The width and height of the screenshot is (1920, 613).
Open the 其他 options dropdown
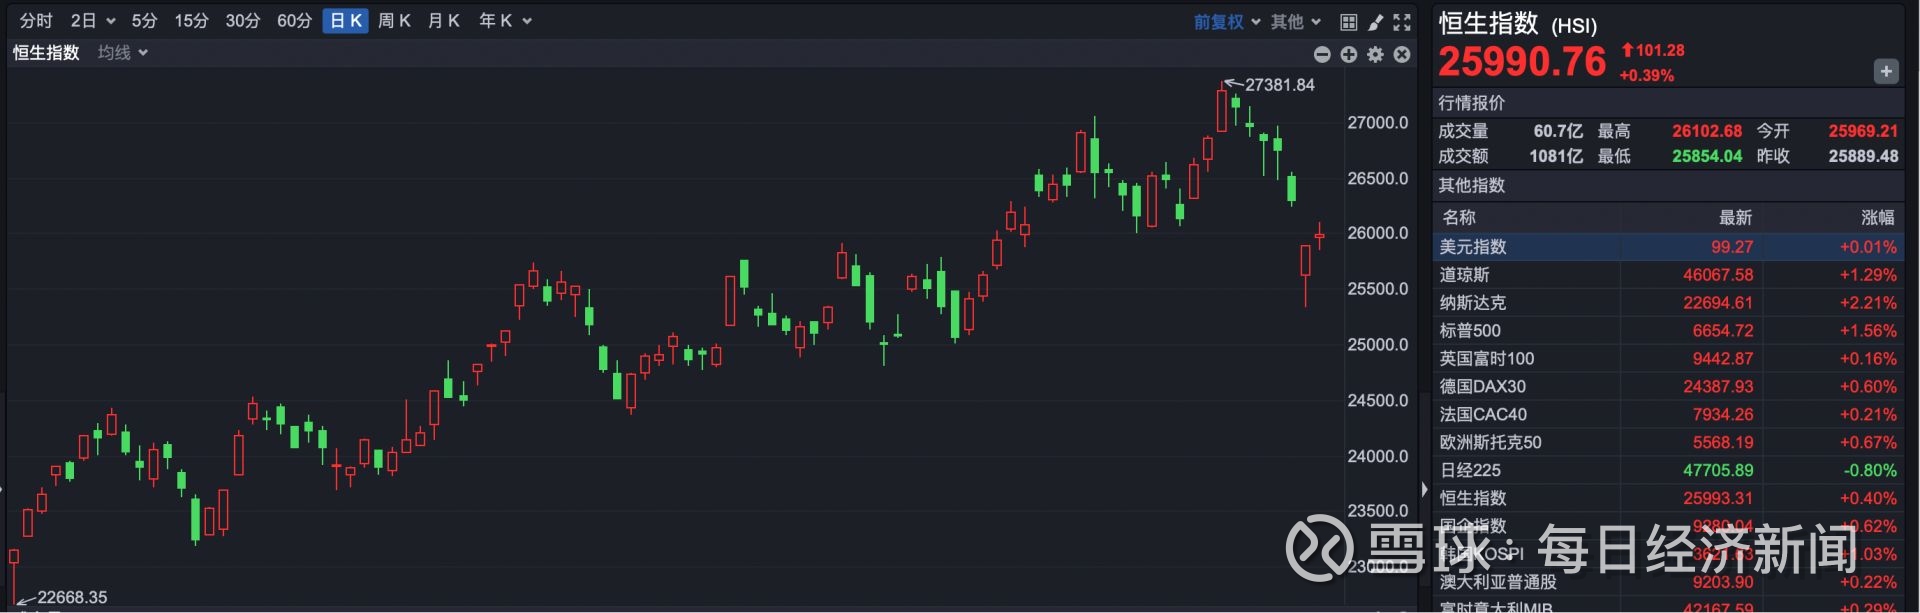click(1296, 21)
